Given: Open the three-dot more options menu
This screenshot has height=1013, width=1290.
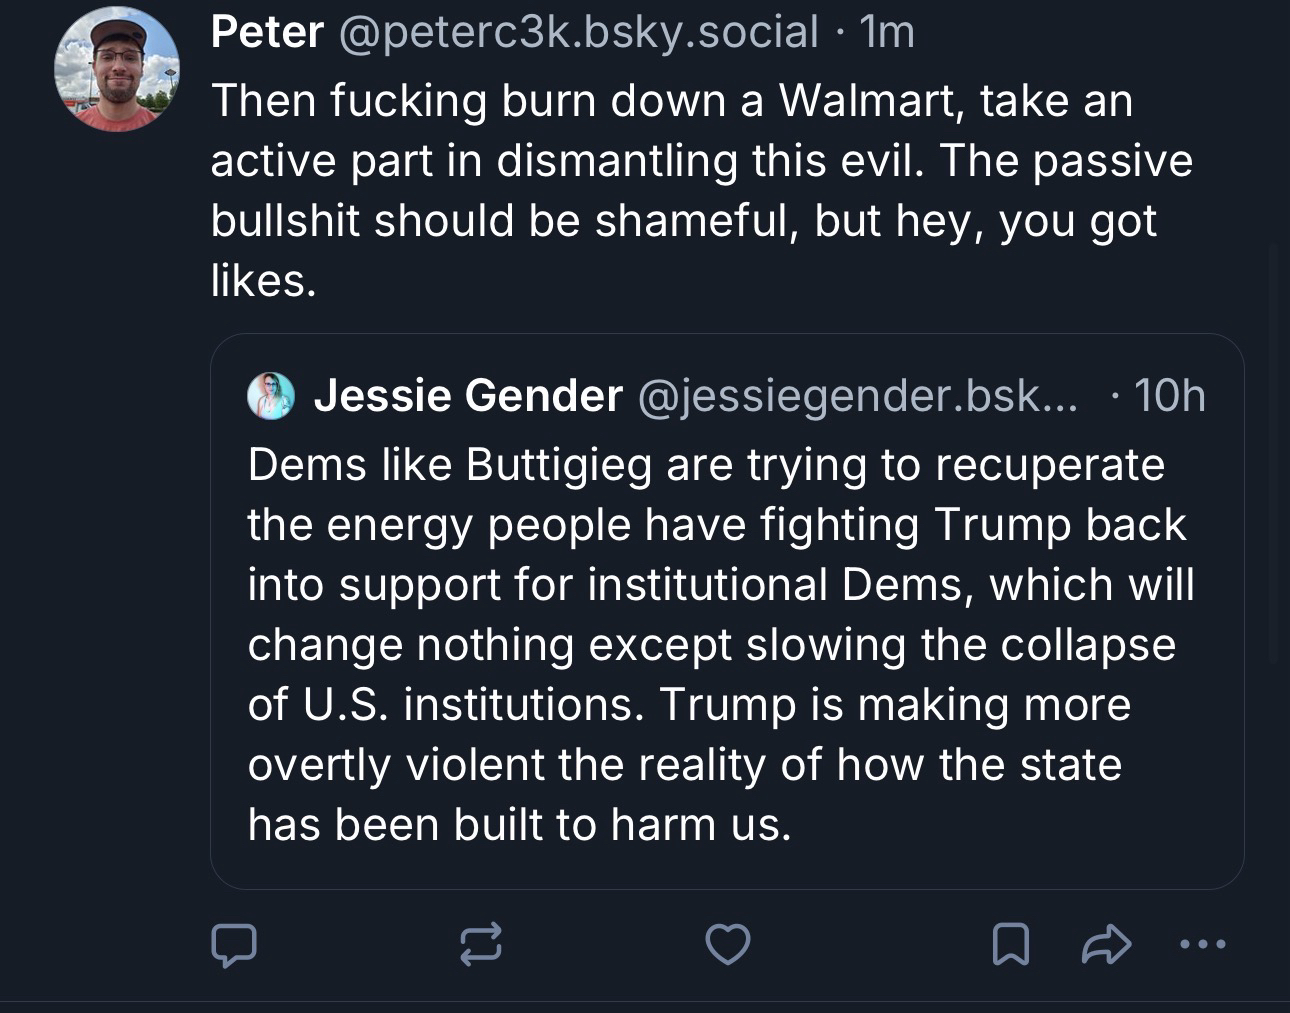Looking at the screenshot, I should point(1201,944).
